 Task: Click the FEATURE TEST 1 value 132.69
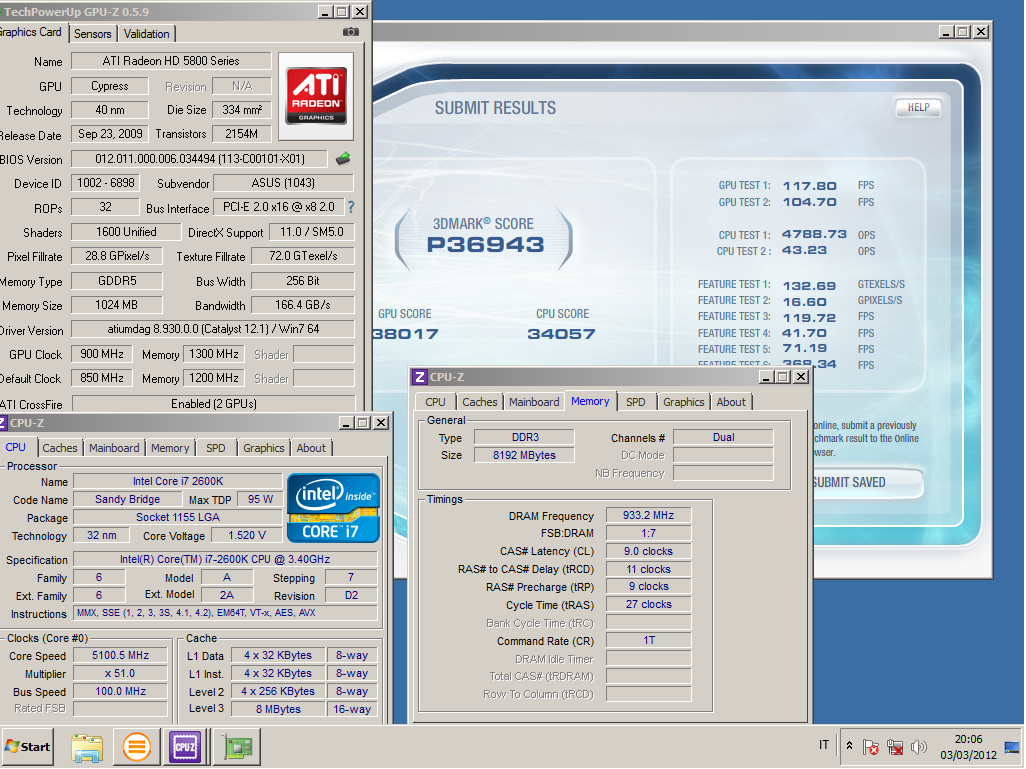pyautogui.click(x=809, y=285)
